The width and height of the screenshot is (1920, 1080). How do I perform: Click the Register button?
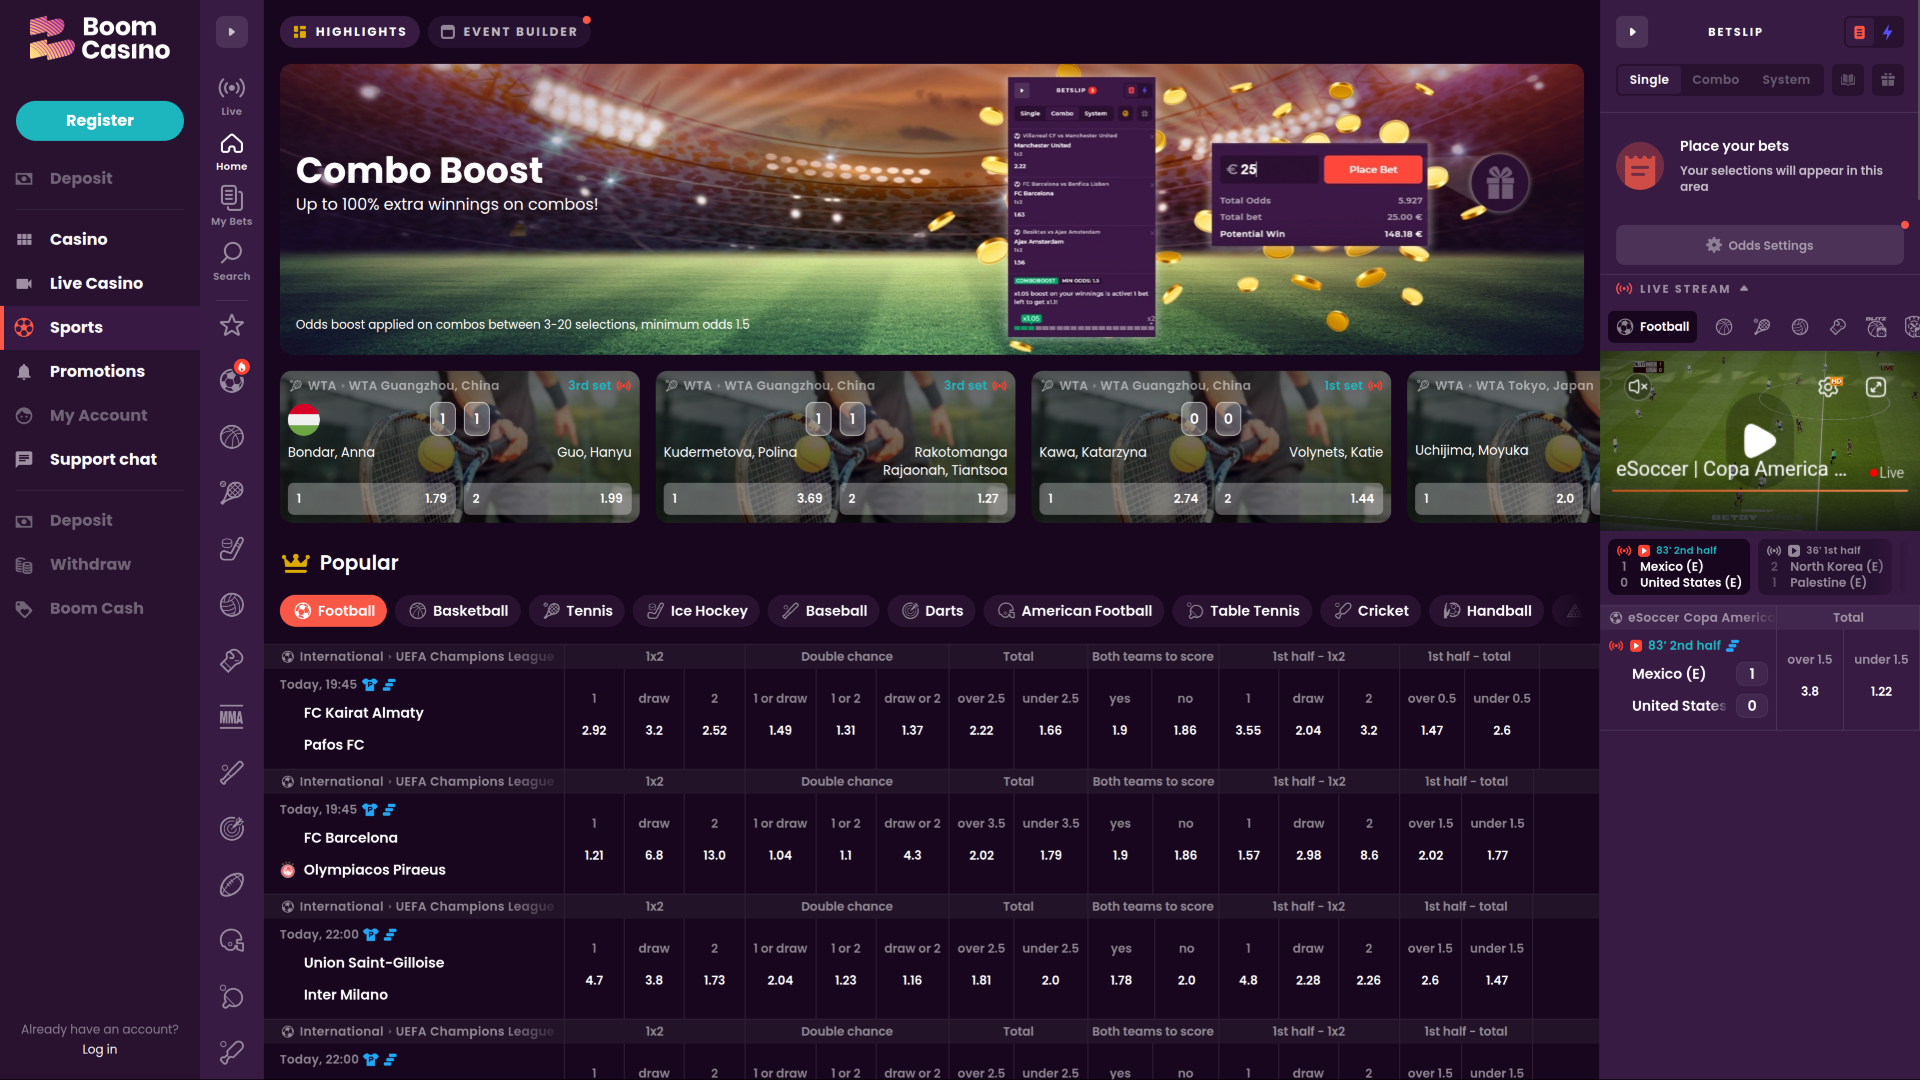coord(99,120)
